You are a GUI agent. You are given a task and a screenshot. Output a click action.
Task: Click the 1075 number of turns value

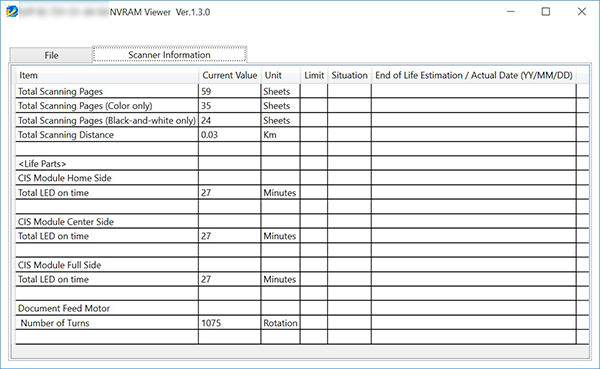[211, 323]
